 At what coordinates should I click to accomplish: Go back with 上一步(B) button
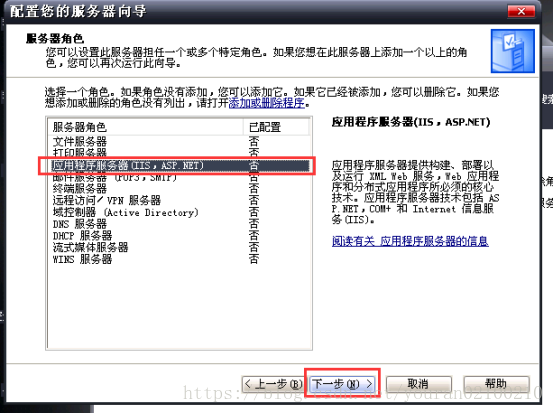point(273,384)
